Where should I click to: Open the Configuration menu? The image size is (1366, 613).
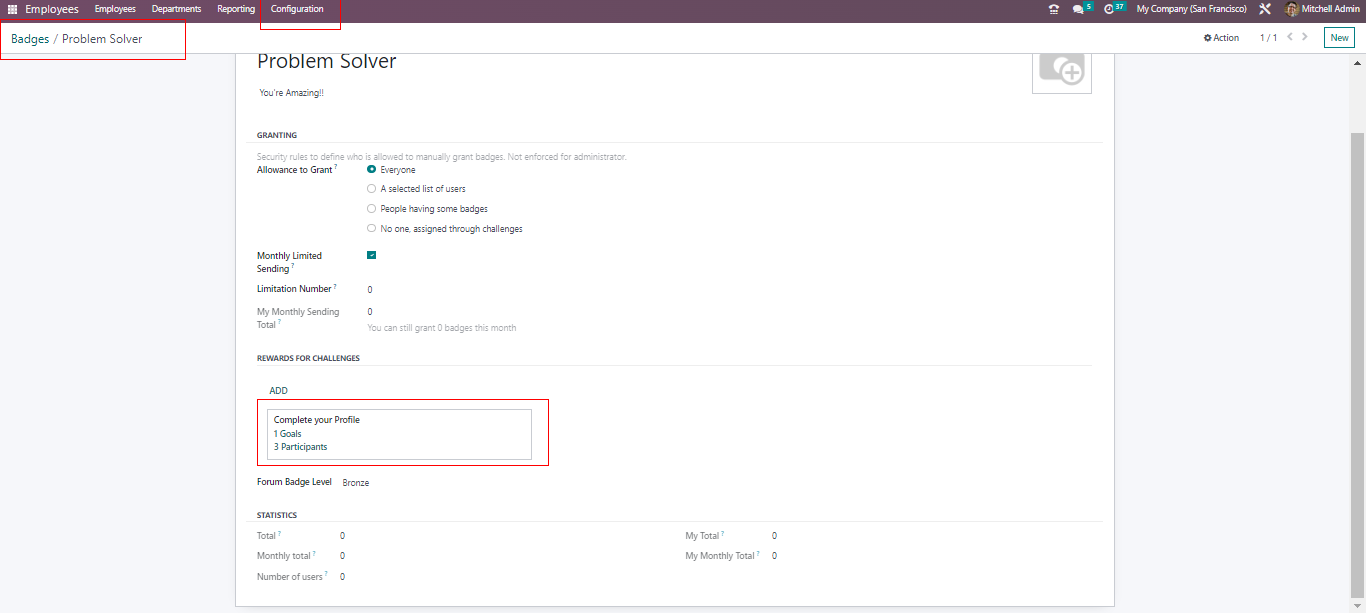[297, 9]
